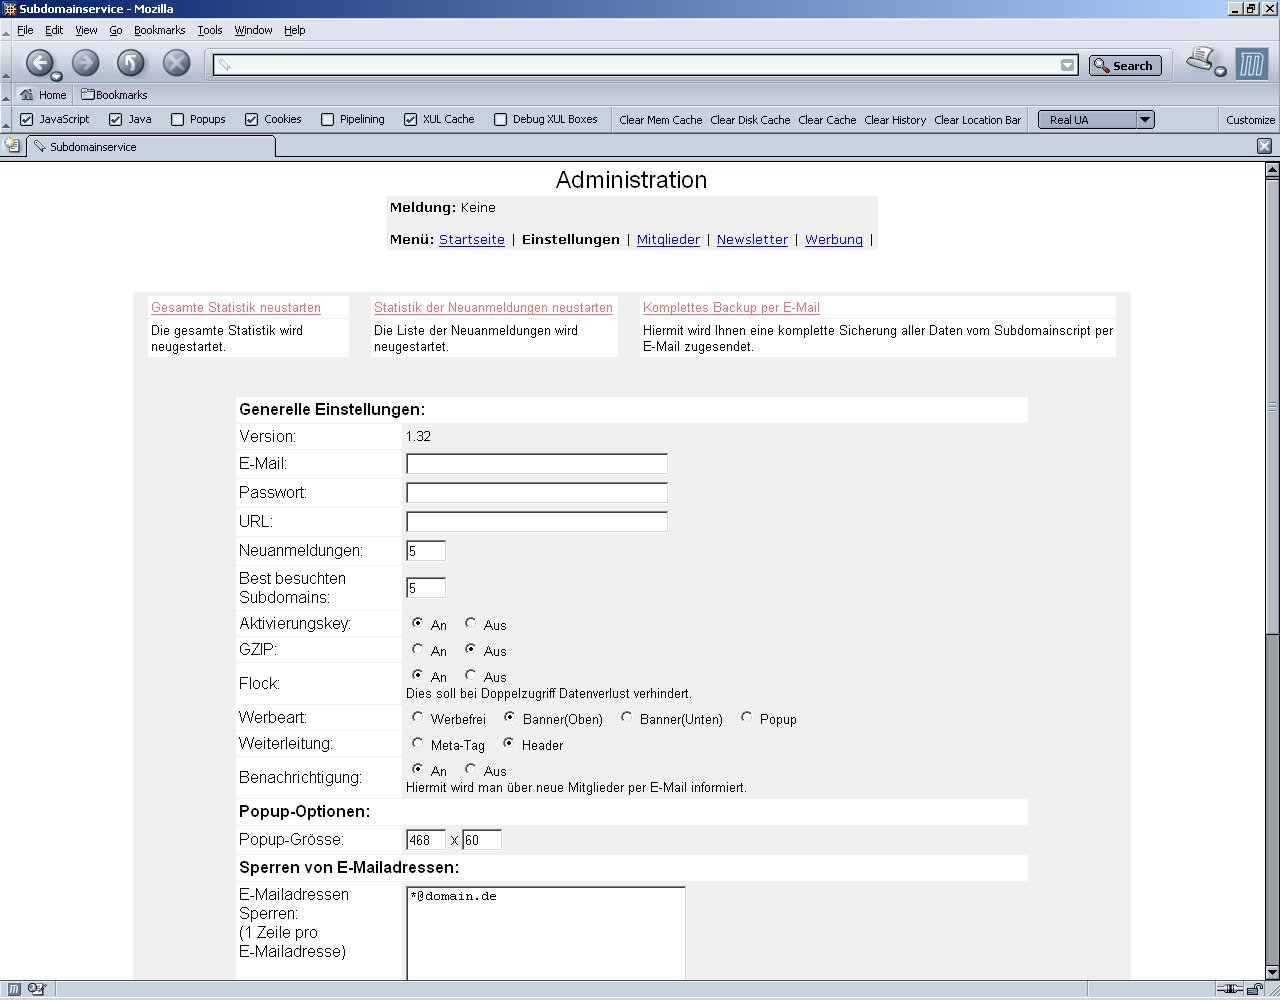Open the dropdown below the Back button
This screenshot has width=1280, height=1000.
(x=56, y=76)
